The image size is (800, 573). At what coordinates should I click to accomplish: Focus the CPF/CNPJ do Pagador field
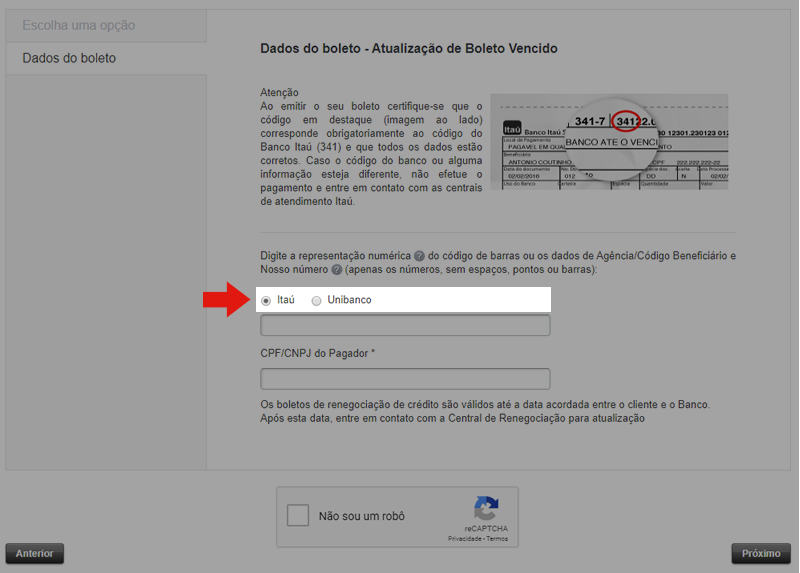click(x=405, y=379)
